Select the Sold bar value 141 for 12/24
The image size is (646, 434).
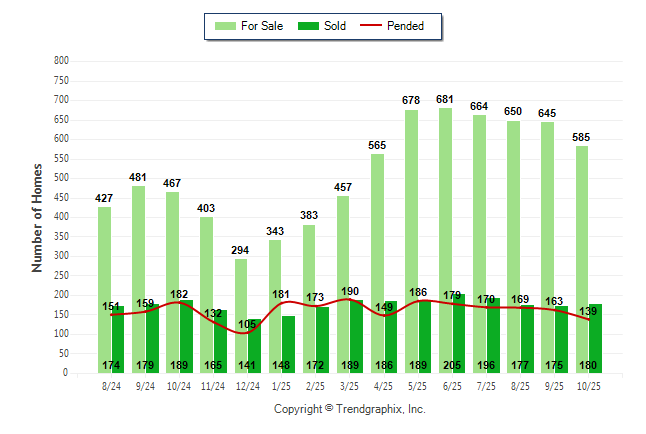248,365
